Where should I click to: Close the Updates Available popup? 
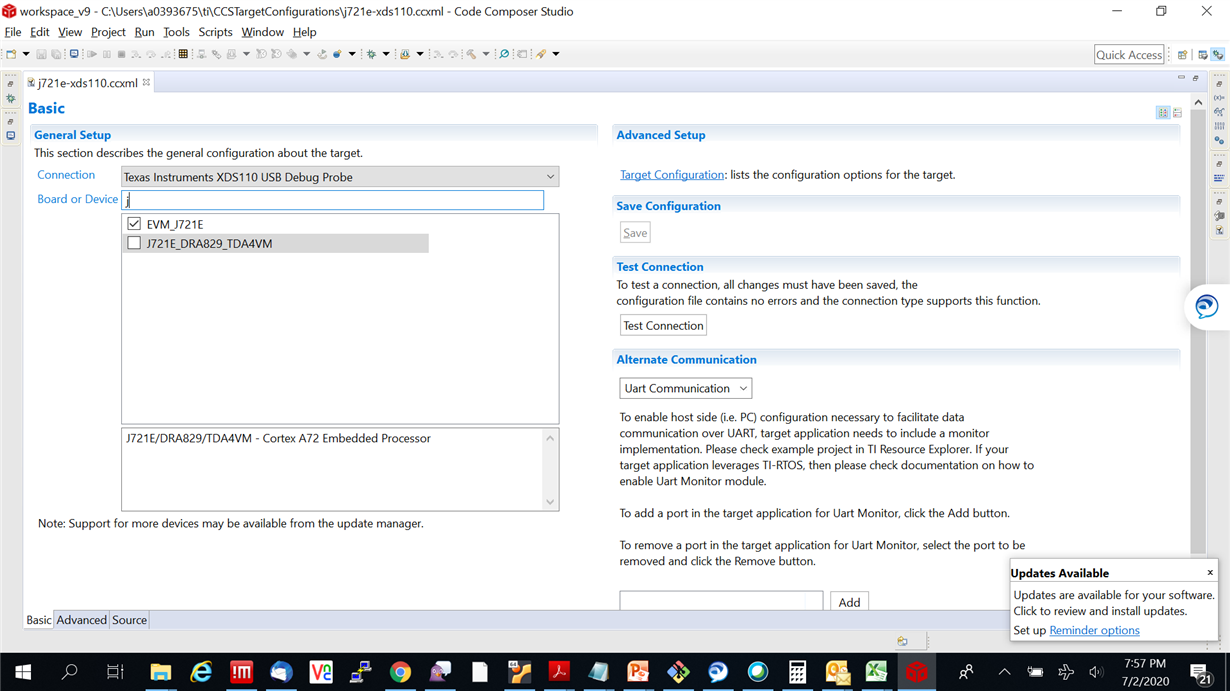pos(1210,573)
